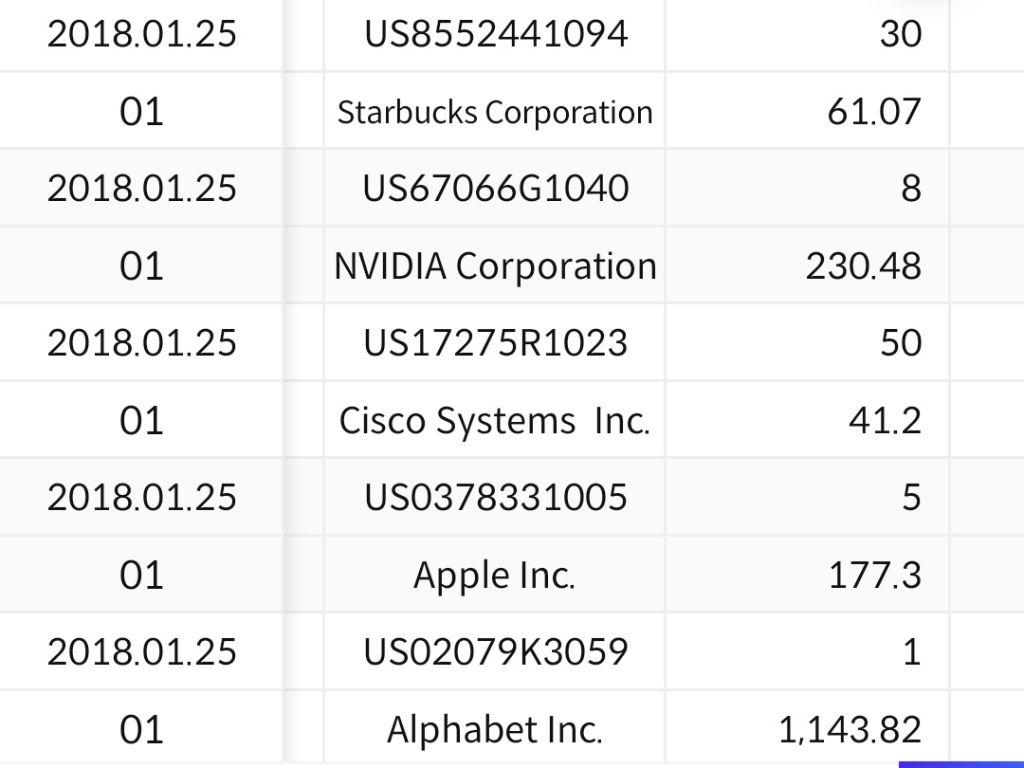
Task: Select the quantity 1 beside US02079K3059
Action: pyautogui.click(x=910, y=652)
